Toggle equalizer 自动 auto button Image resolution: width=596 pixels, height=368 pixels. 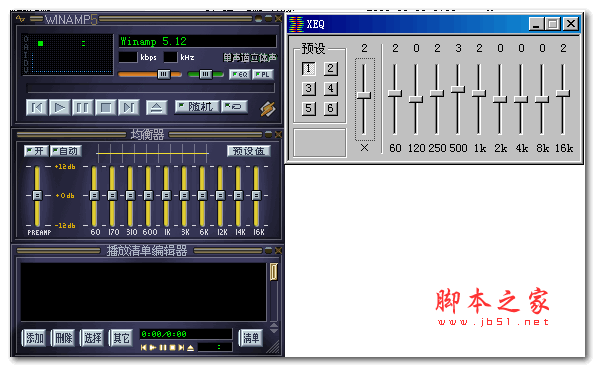tap(66, 151)
